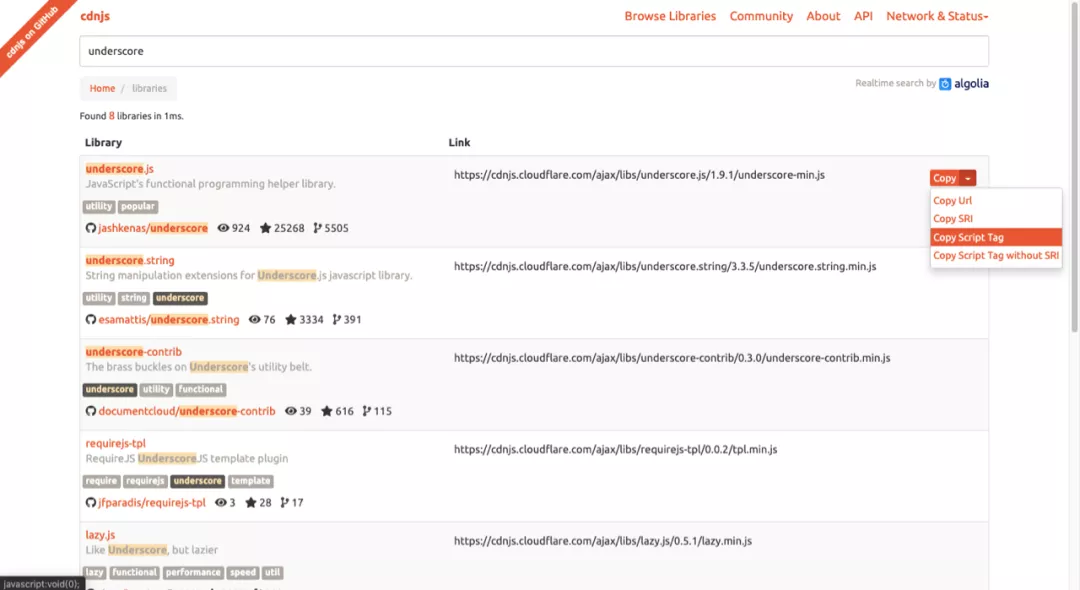1080x590 pixels.
Task: Click star icon next to 3334
Action: [x=291, y=319]
